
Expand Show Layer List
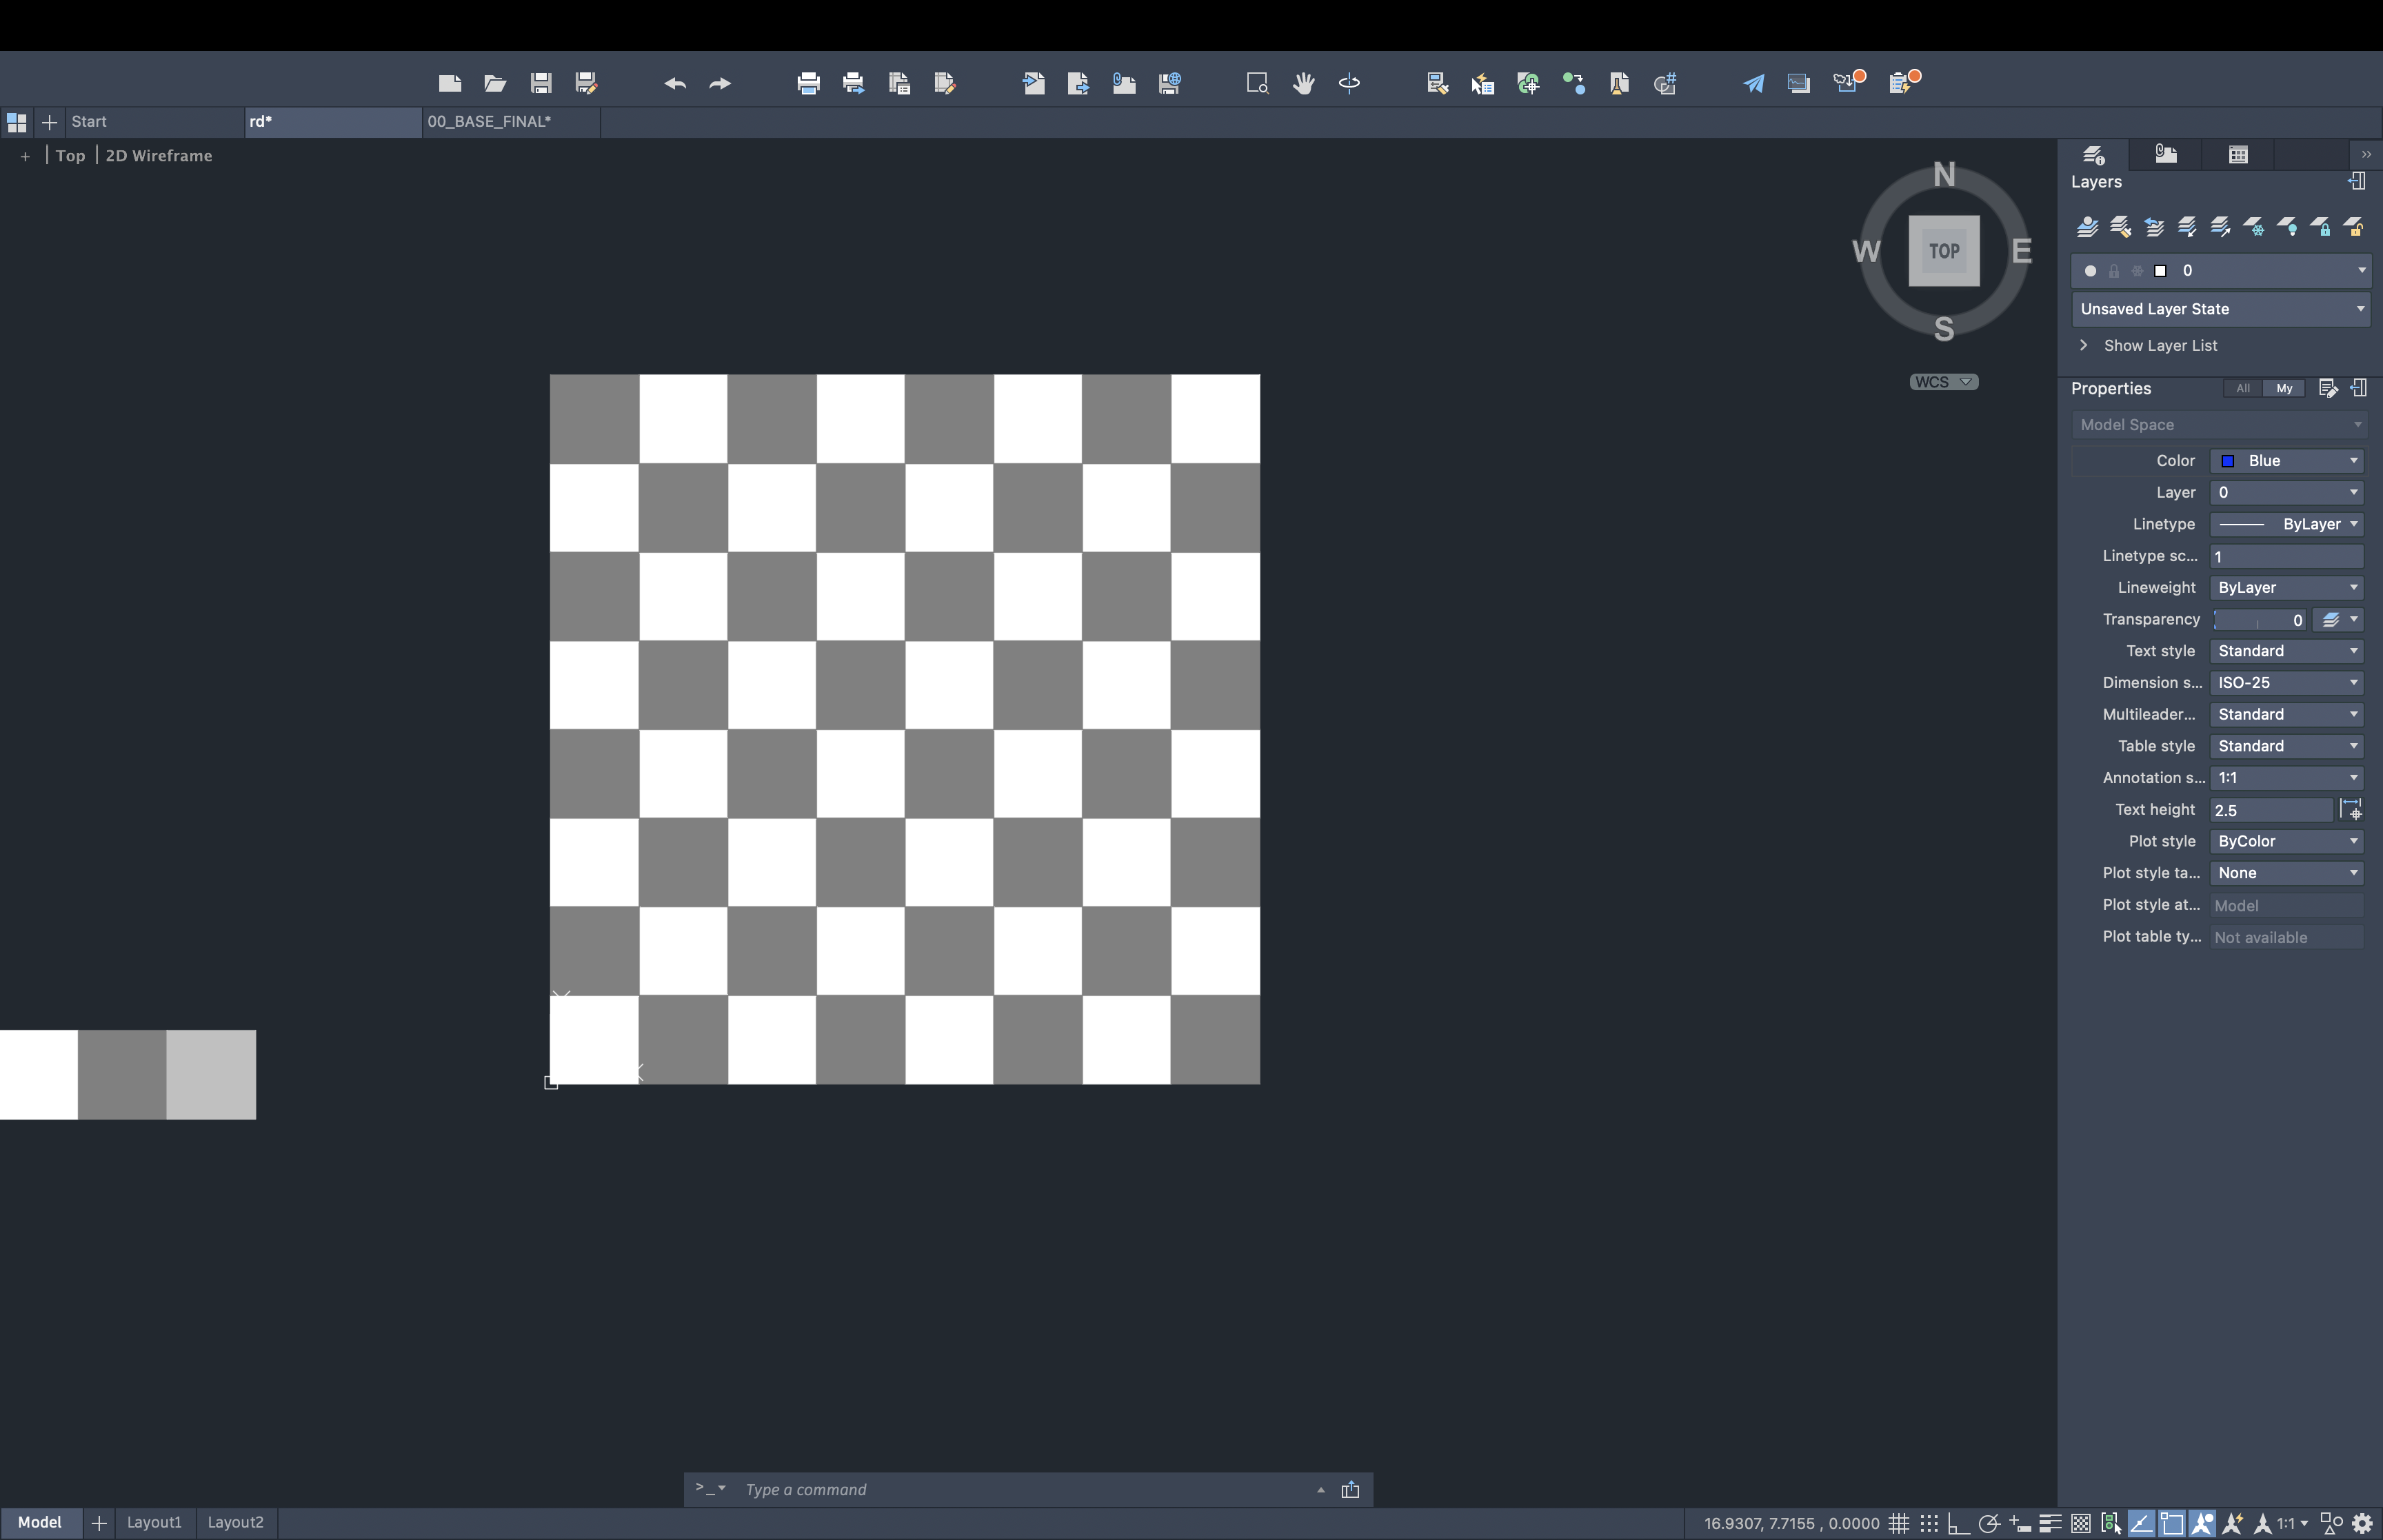point(2160,346)
